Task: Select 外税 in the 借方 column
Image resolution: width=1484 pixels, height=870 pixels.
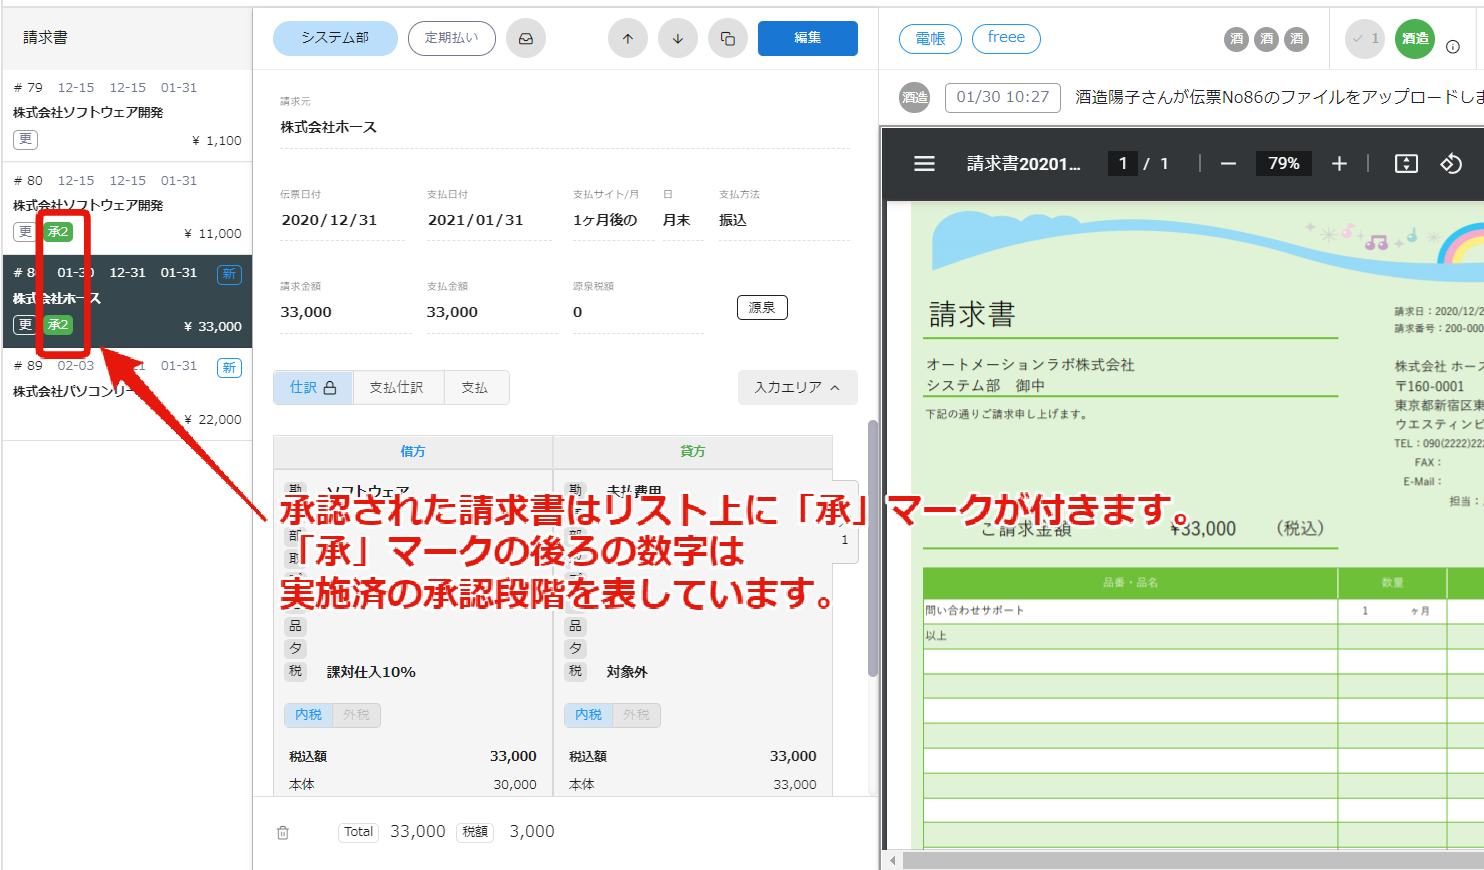Action: pyautogui.click(x=356, y=715)
